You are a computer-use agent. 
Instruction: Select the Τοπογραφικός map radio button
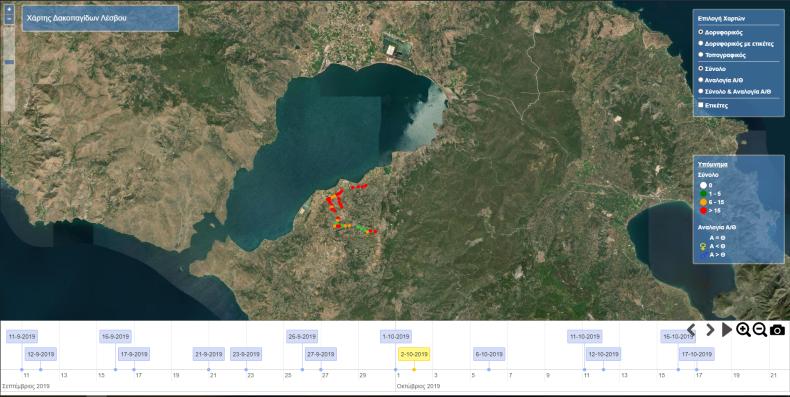(x=700, y=54)
